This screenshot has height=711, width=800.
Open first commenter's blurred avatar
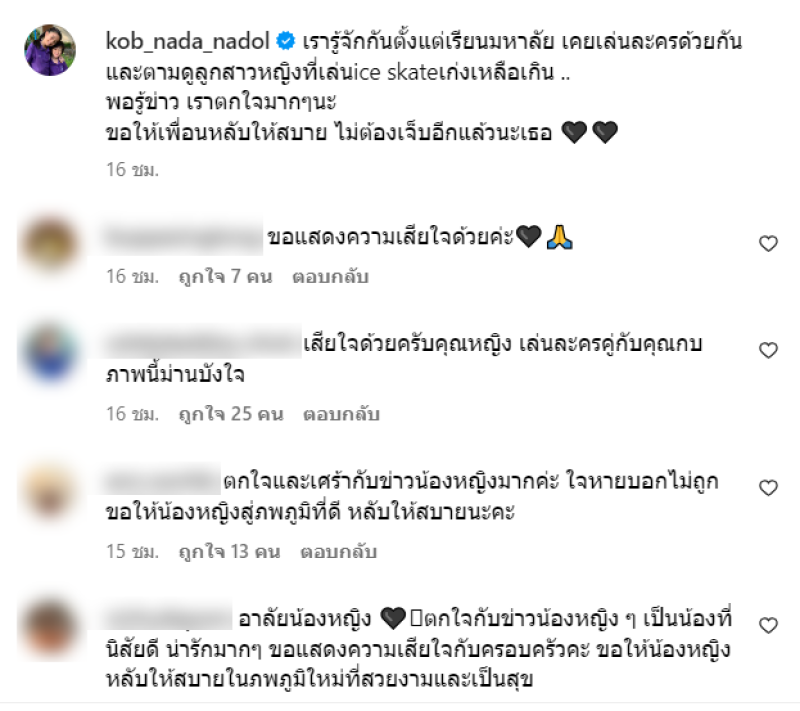50,244
